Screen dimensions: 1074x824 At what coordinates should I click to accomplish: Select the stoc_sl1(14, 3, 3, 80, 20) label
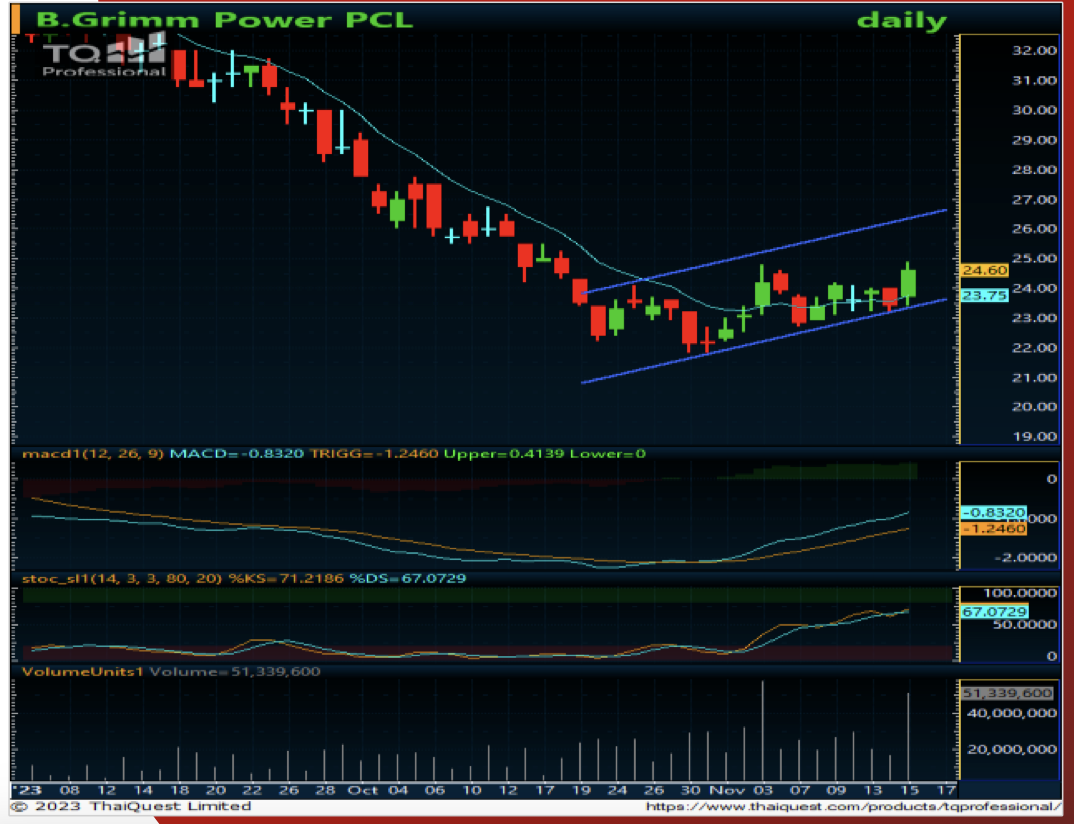[122, 578]
